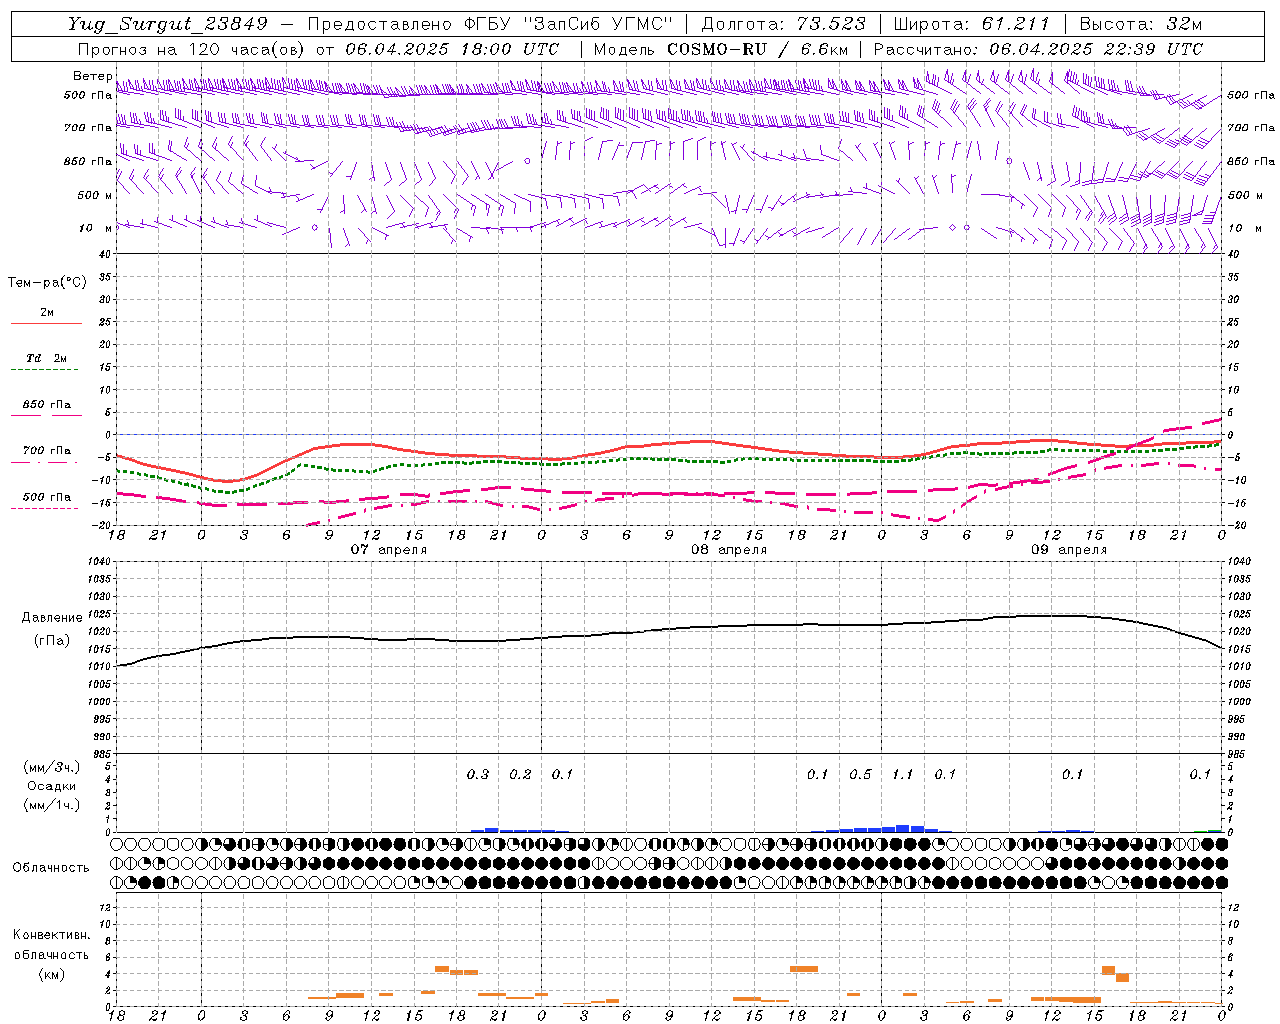Click the Конвективн. convective cloud label
The height and width of the screenshot is (1024, 1280).
pyautogui.click(x=51, y=935)
